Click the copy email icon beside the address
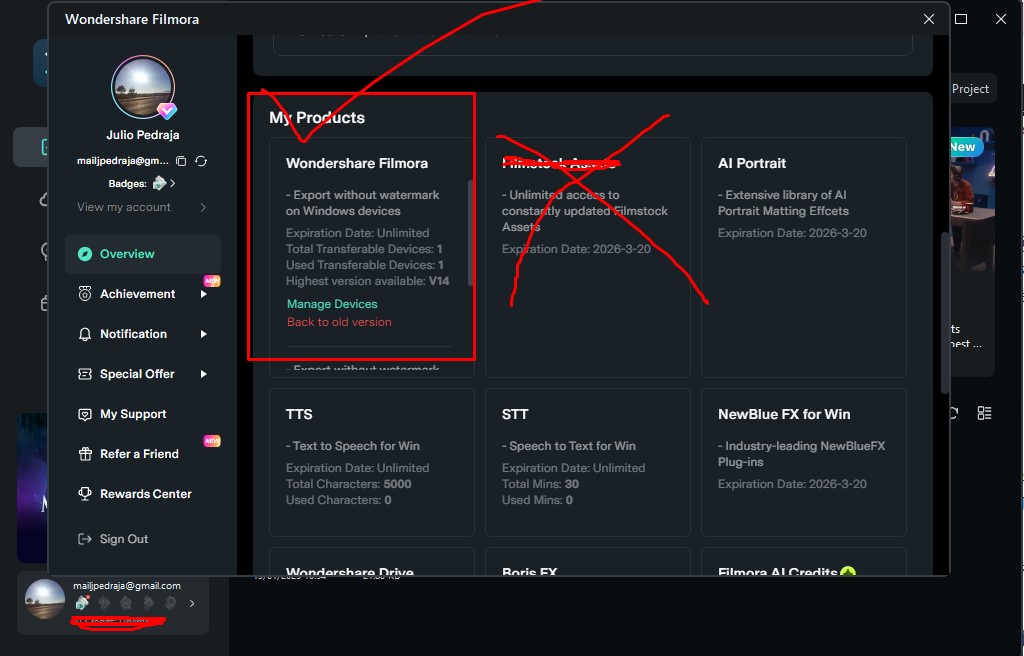Image resolution: width=1024 pixels, height=656 pixels. tap(181, 161)
